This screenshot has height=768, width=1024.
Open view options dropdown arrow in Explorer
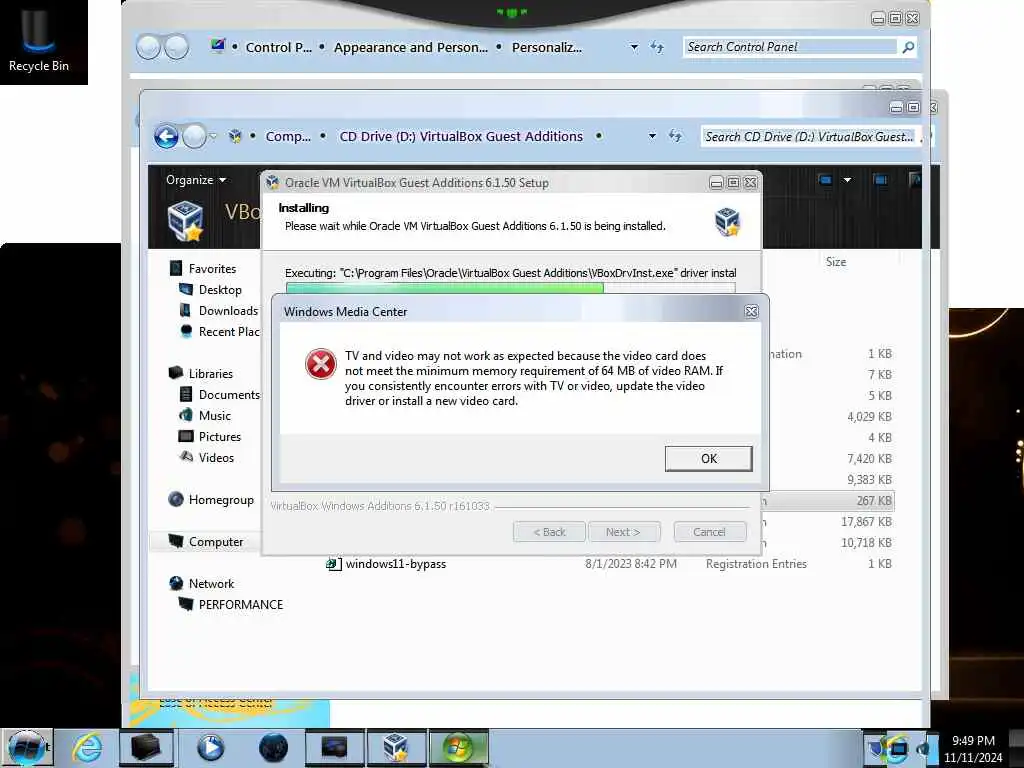847,180
